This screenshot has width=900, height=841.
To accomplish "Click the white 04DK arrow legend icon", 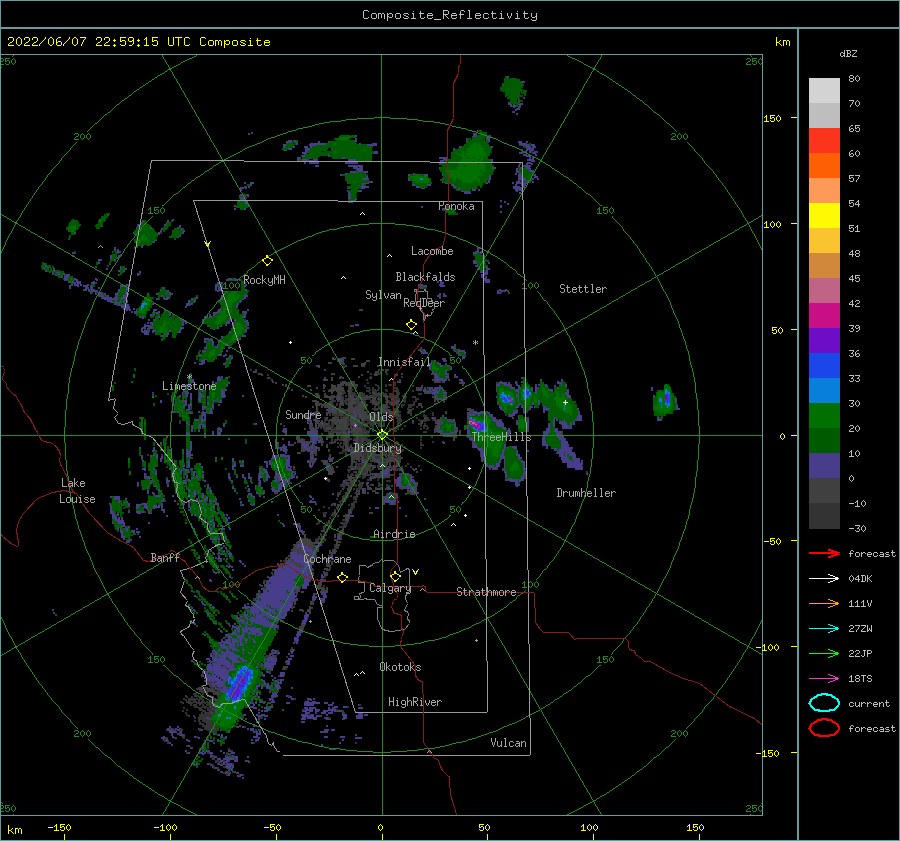I will [824, 578].
